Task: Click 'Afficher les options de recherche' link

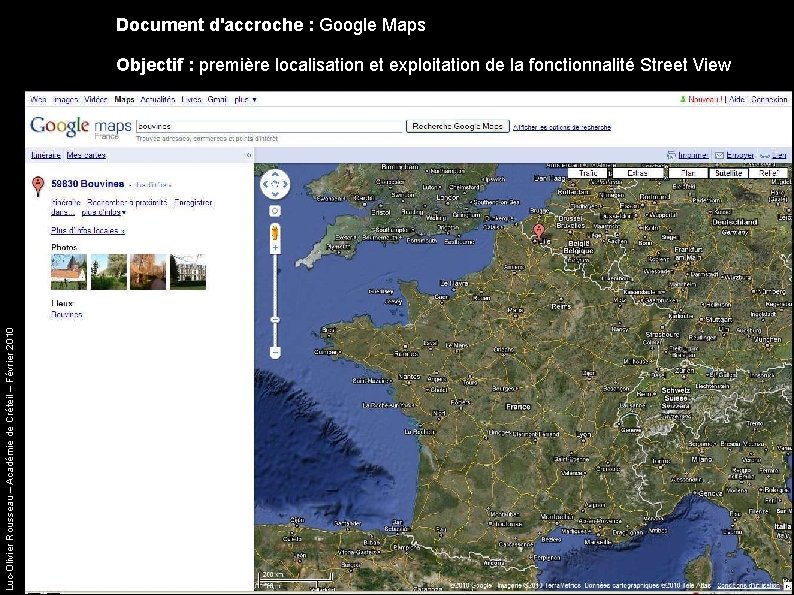Action: point(562,127)
